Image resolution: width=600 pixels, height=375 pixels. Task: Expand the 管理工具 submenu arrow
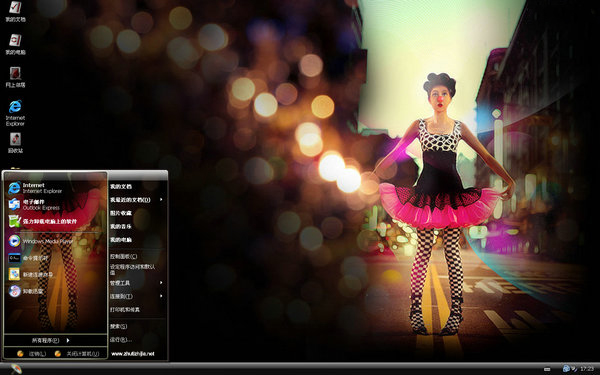point(161,283)
